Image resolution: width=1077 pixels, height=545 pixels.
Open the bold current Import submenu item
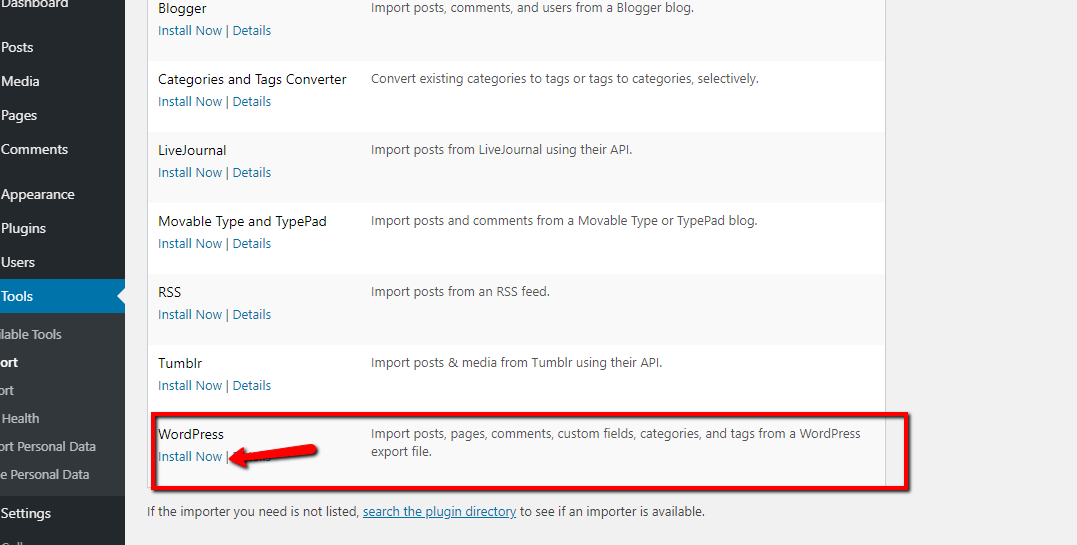coord(9,363)
